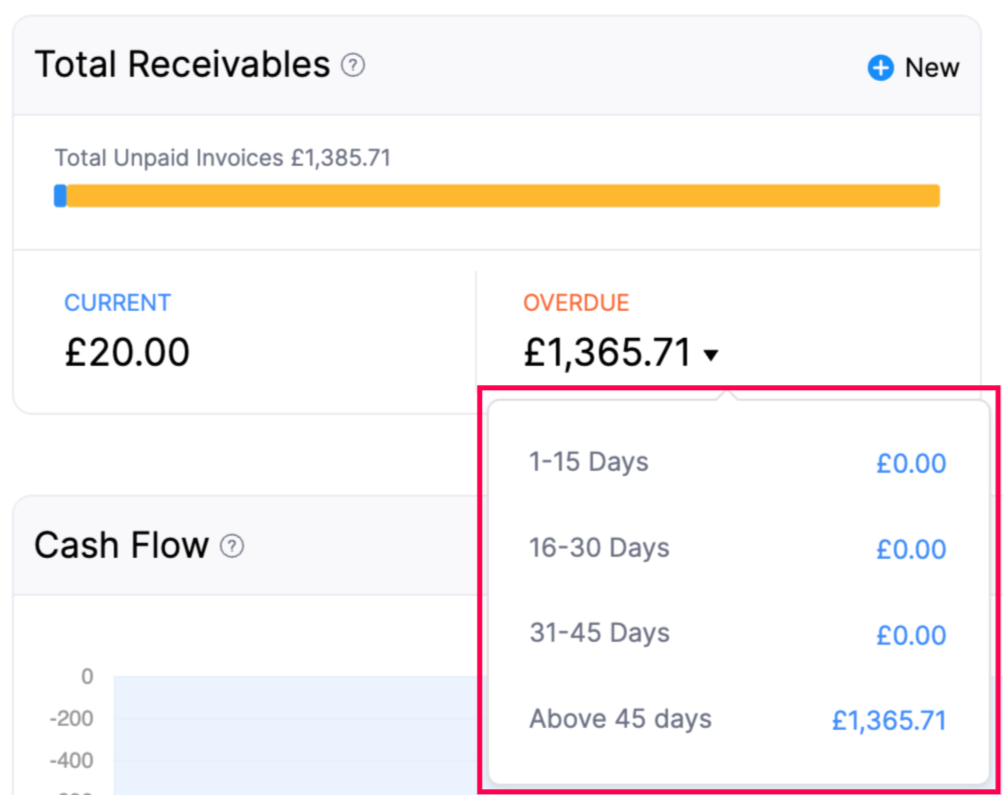This screenshot has width=1003, height=795.
Task: Select the Current amount £20.00
Action: tap(126, 351)
